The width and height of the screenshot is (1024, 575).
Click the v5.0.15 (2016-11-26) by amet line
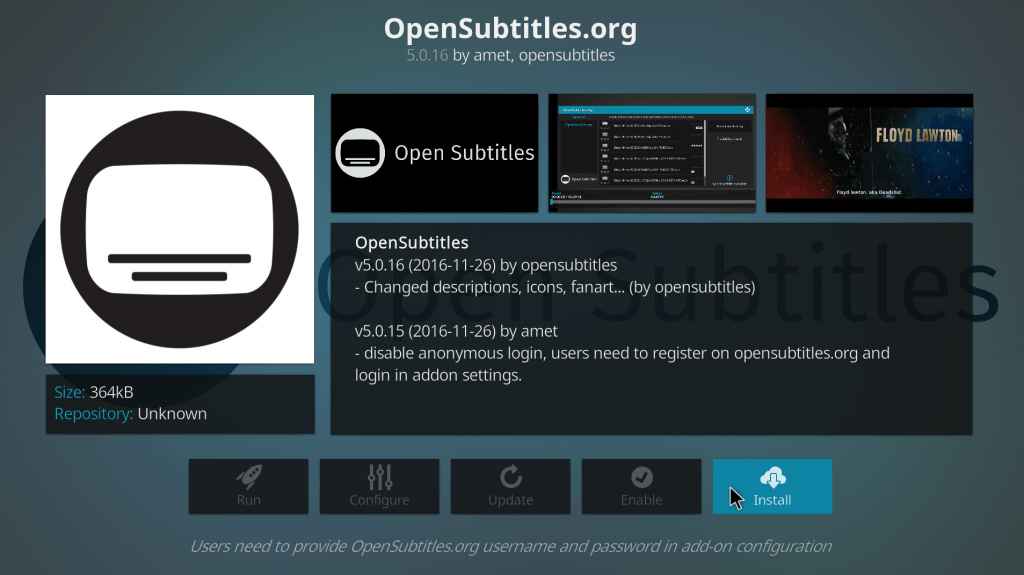point(456,331)
